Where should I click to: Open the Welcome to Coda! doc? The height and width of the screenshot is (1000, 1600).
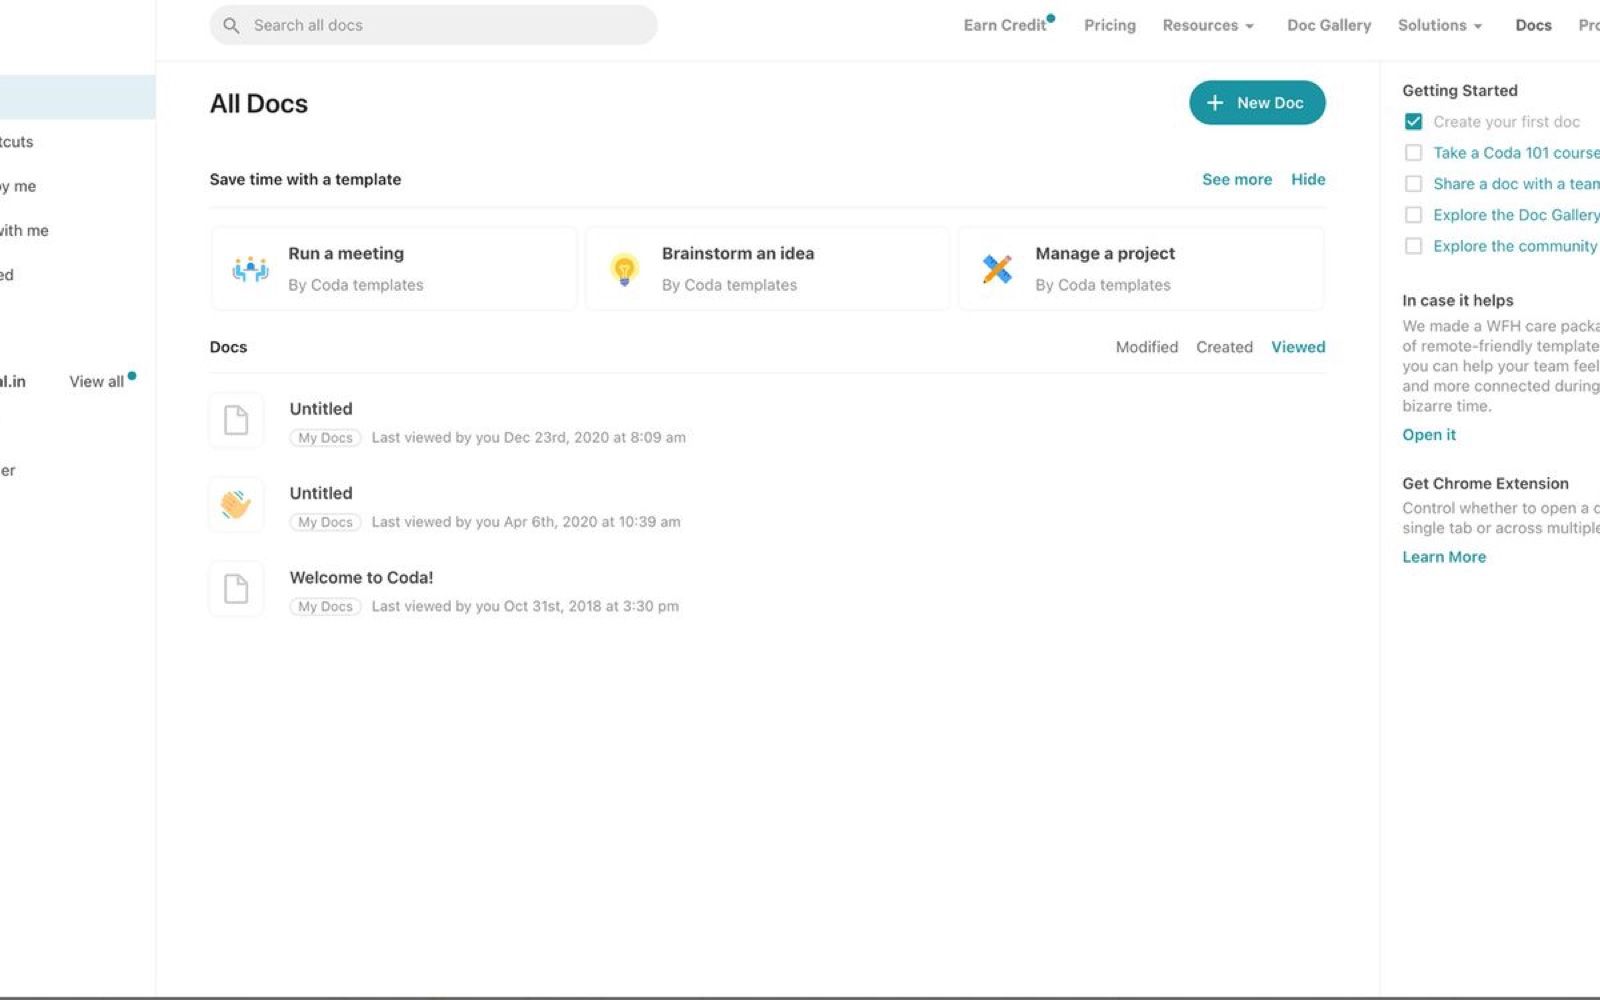(x=767, y=589)
